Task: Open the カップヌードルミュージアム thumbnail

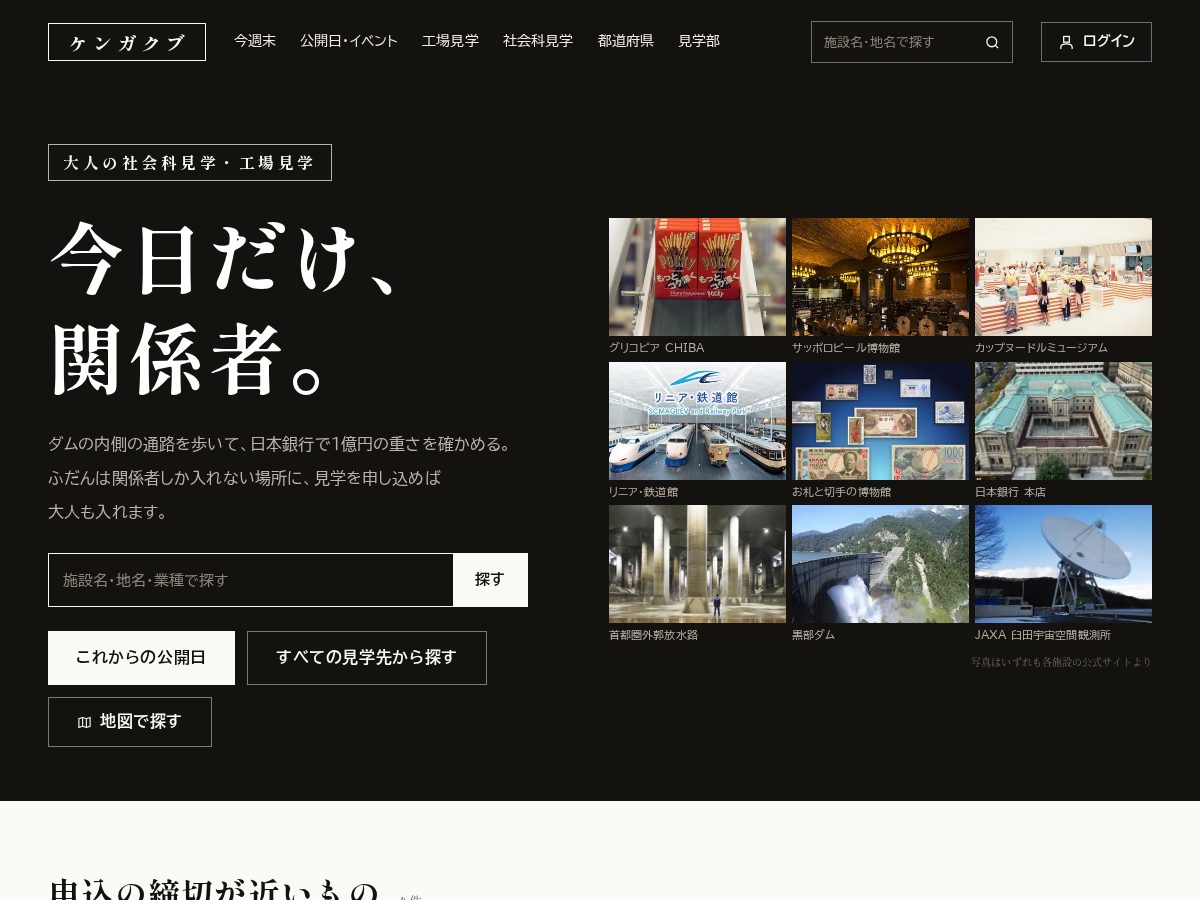Action: (x=1063, y=277)
